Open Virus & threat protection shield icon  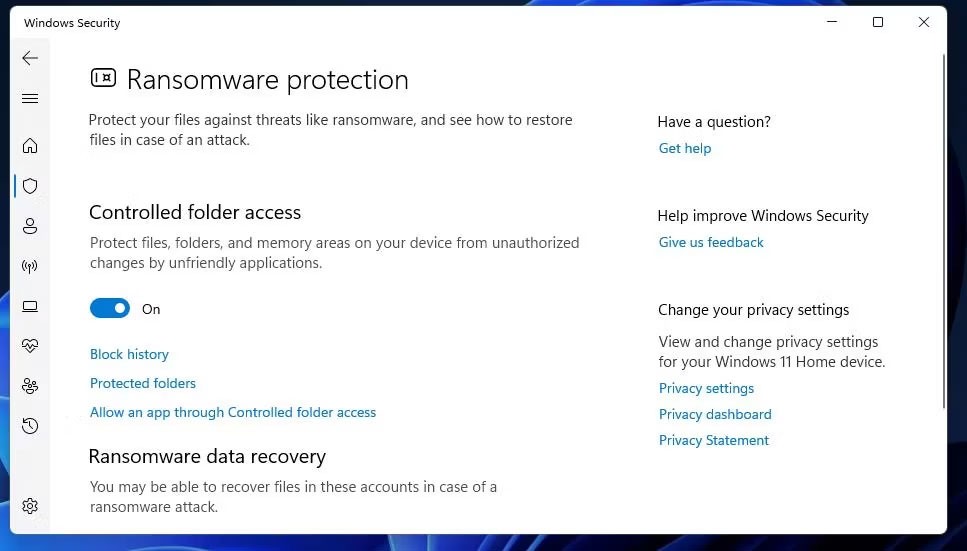(30, 186)
